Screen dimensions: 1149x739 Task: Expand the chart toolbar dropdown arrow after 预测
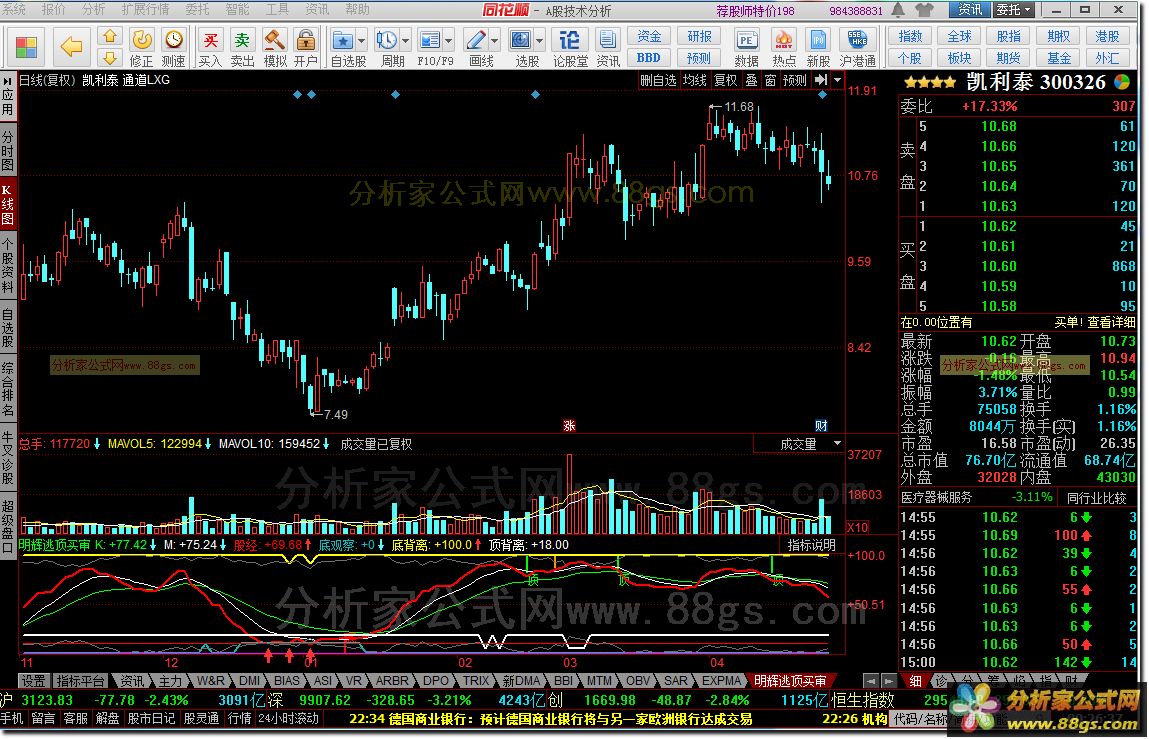click(838, 80)
